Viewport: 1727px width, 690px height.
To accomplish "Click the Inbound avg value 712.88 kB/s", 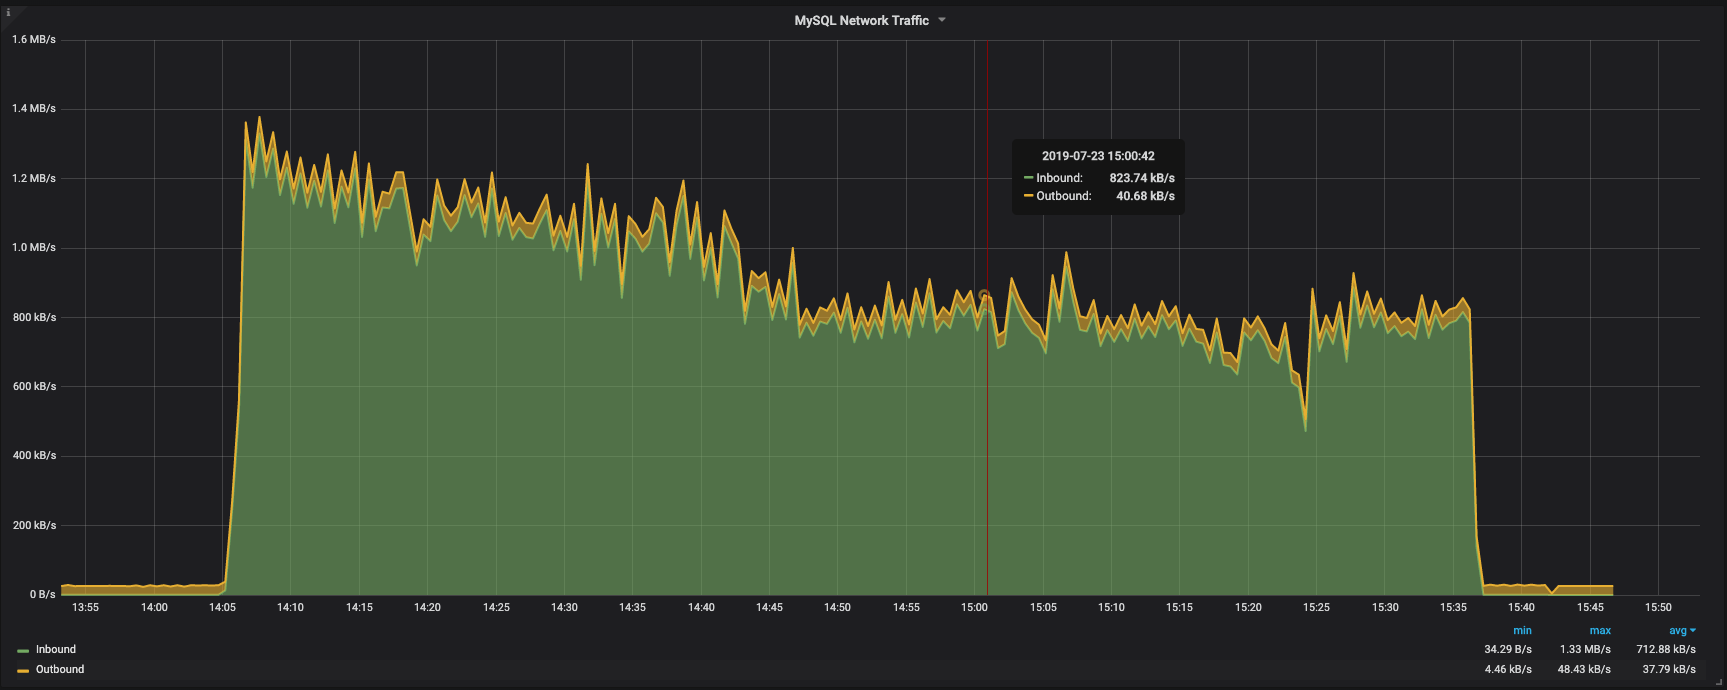I will [x=1666, y=650].
